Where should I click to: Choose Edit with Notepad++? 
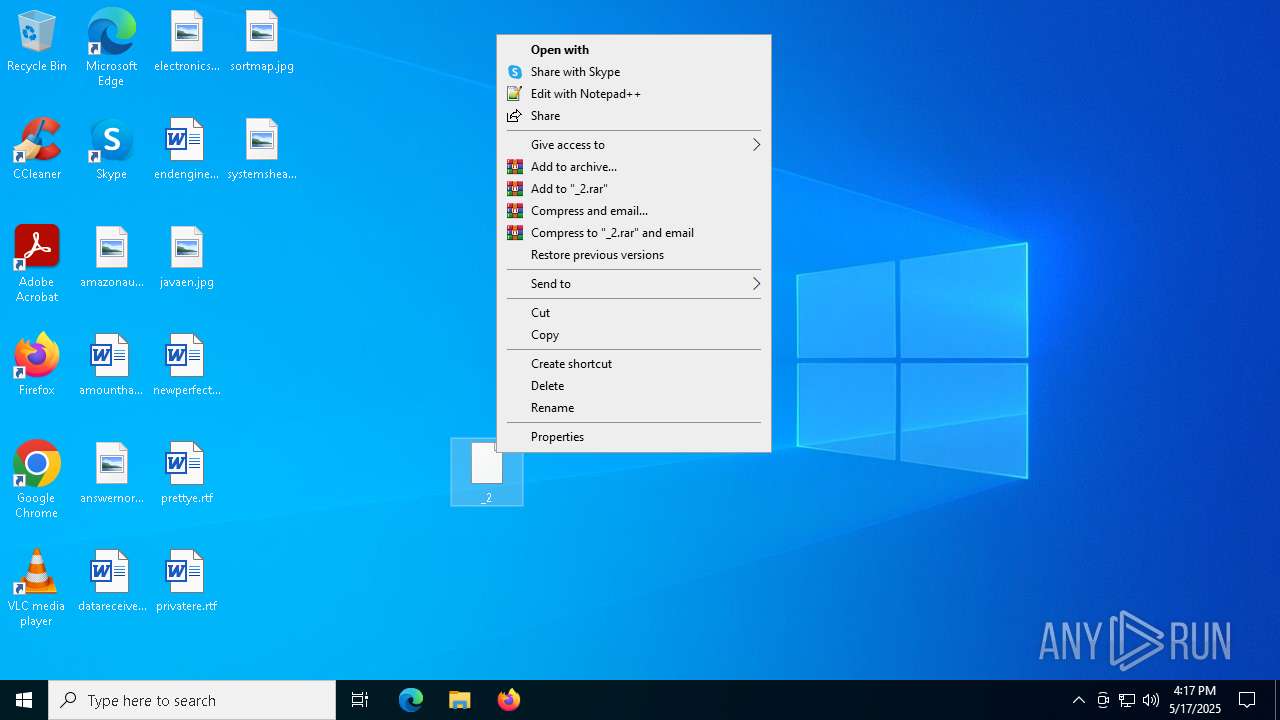click(634, 94)
